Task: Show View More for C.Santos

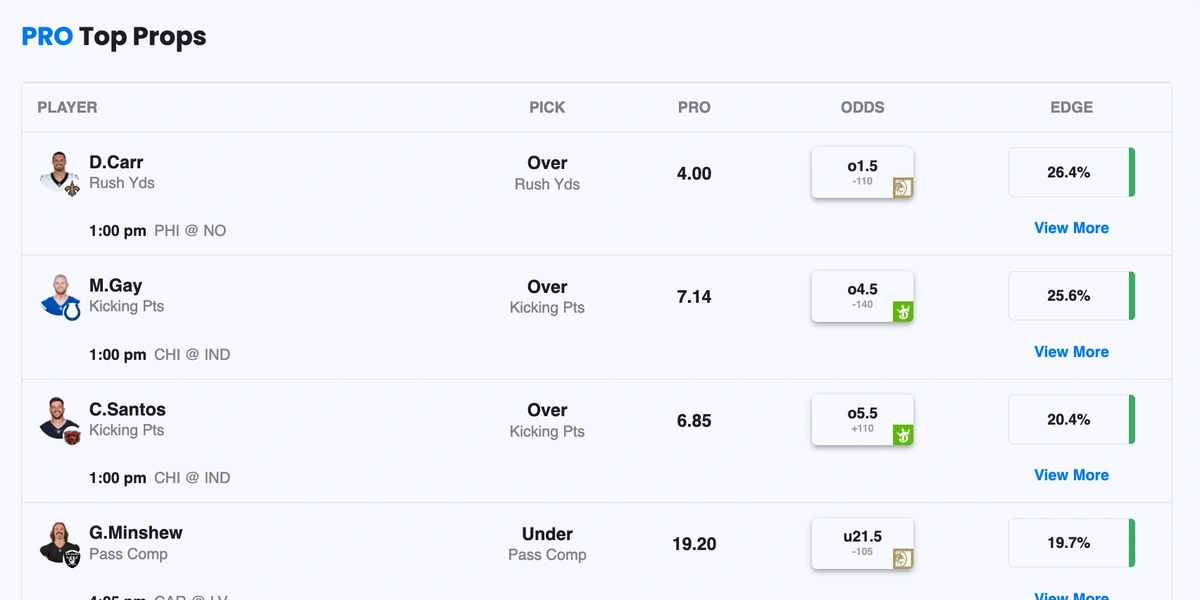Action: pyautogui.click(x=1071, y=475)
